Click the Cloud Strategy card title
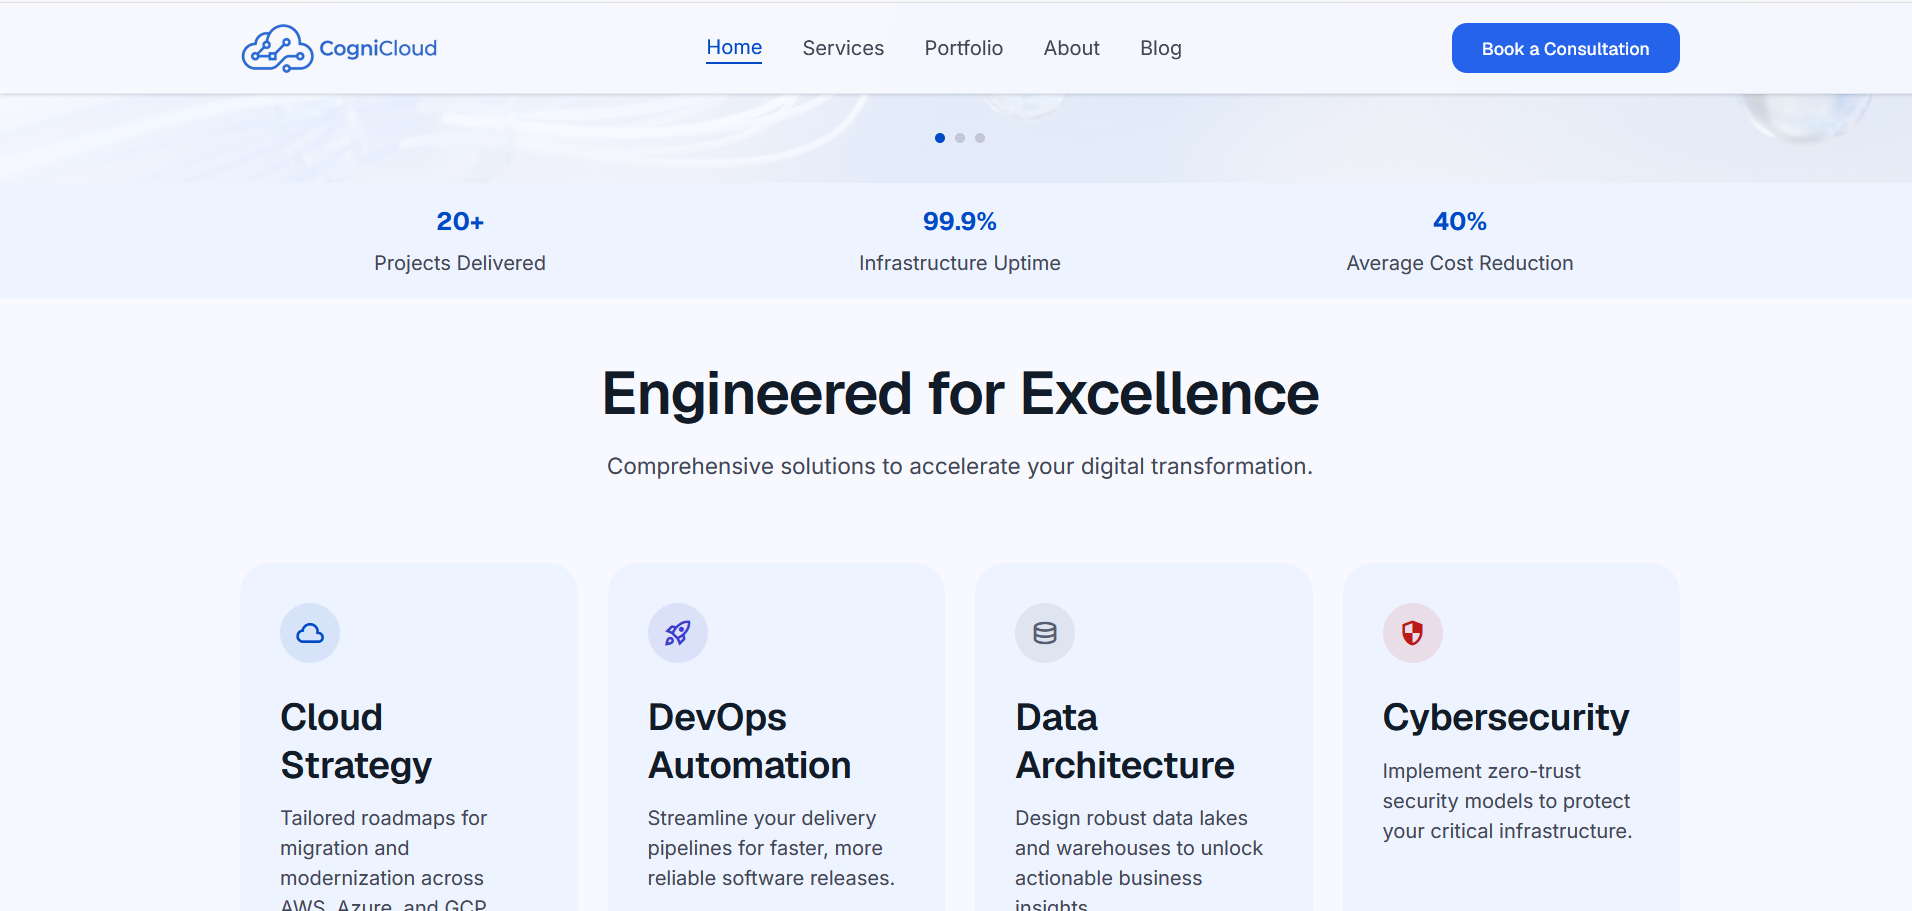Image resolution: width=1912 pixels, height=911 pixels. pyautogui.click(x=356, y=741)
